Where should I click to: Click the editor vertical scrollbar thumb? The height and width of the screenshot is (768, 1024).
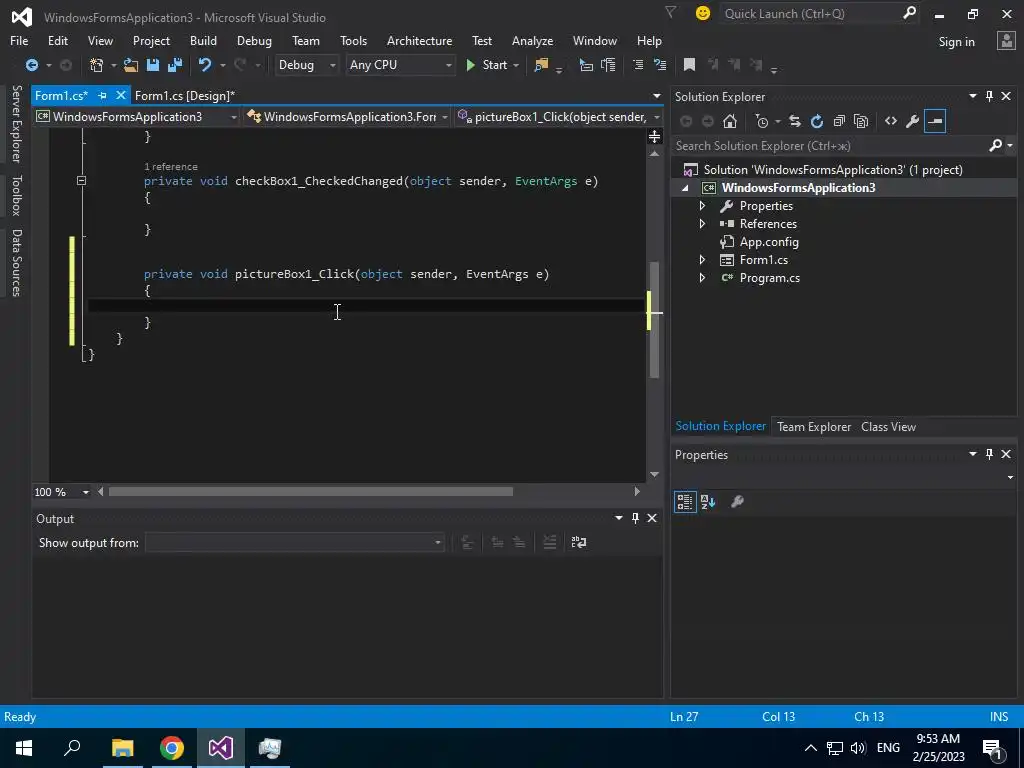point(654,320)
